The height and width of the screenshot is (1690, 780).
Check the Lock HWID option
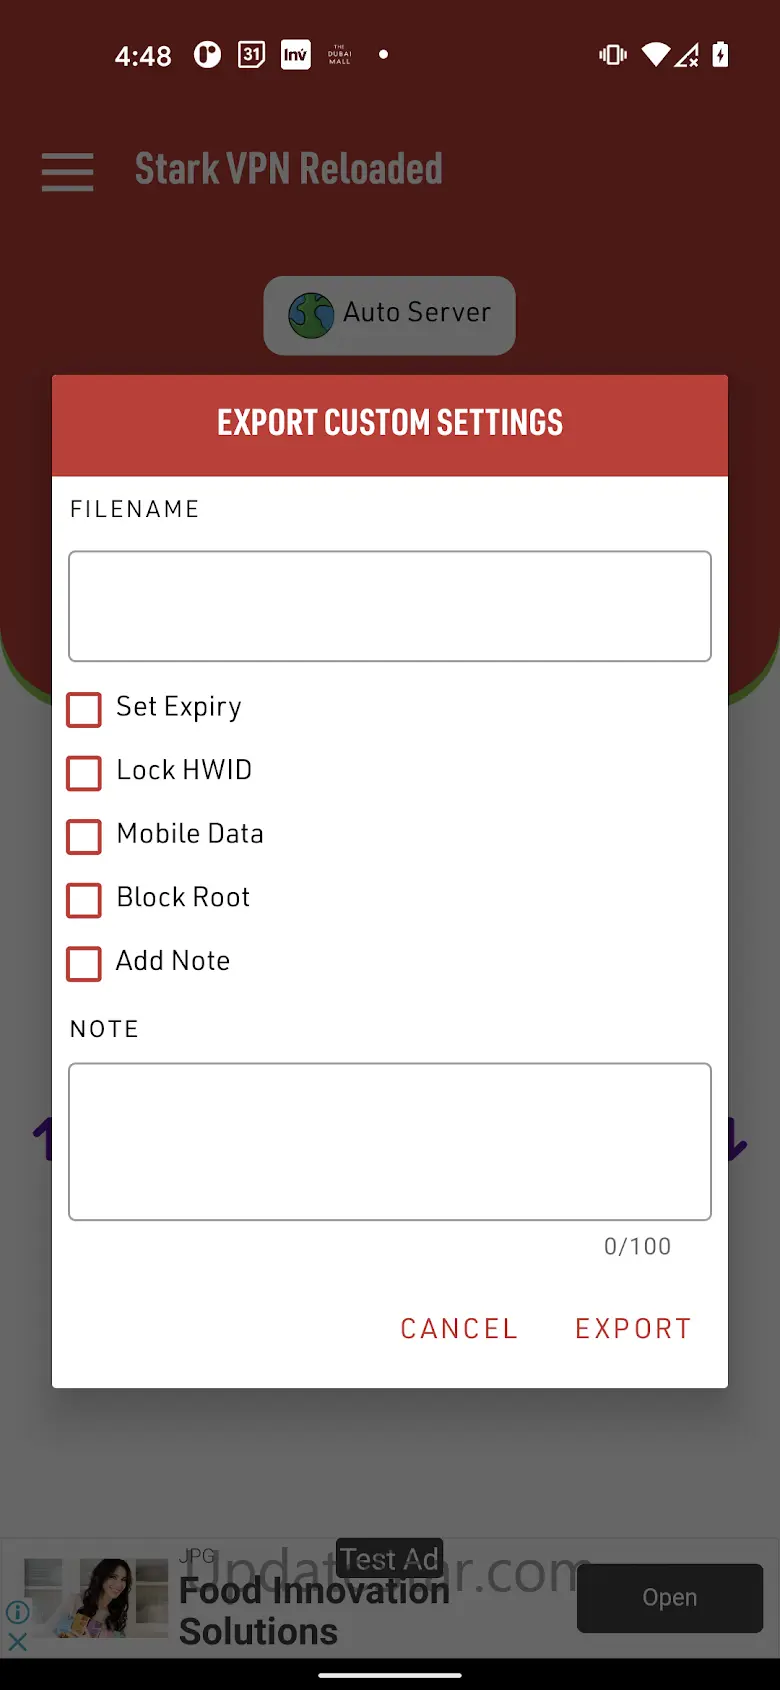point(84,772)
